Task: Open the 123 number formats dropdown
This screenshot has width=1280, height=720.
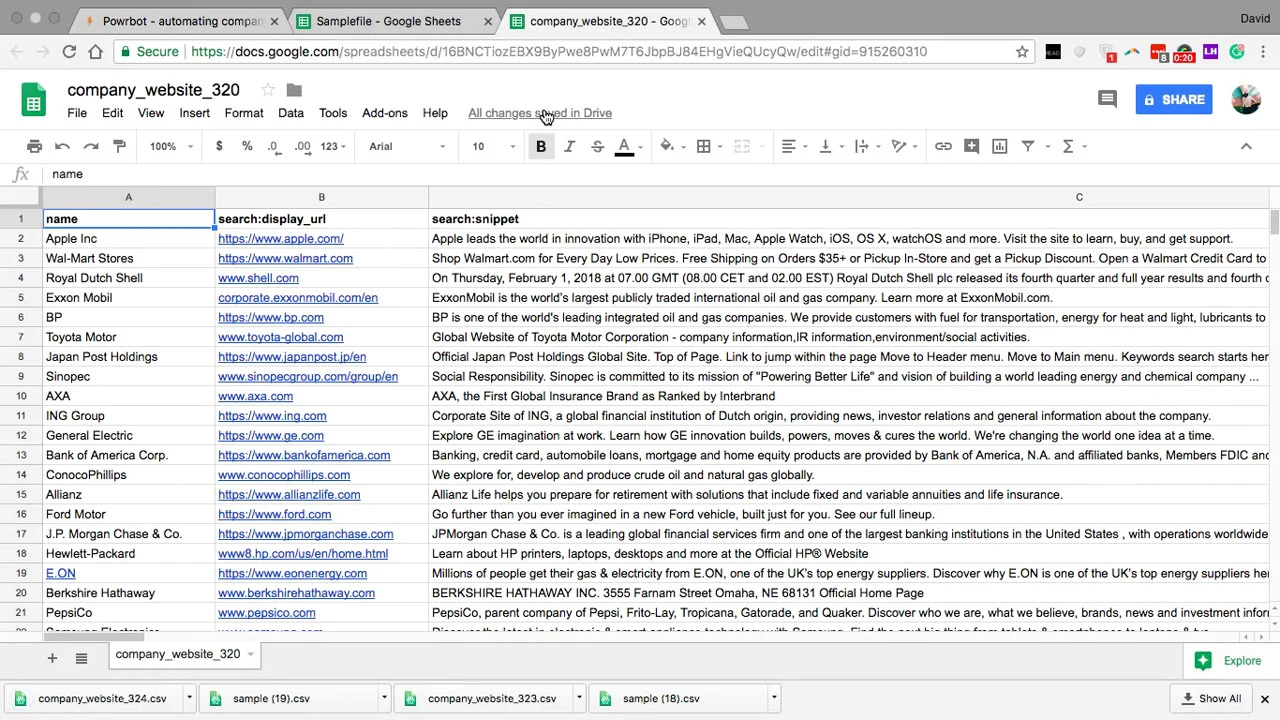Action: click(334, 146)
